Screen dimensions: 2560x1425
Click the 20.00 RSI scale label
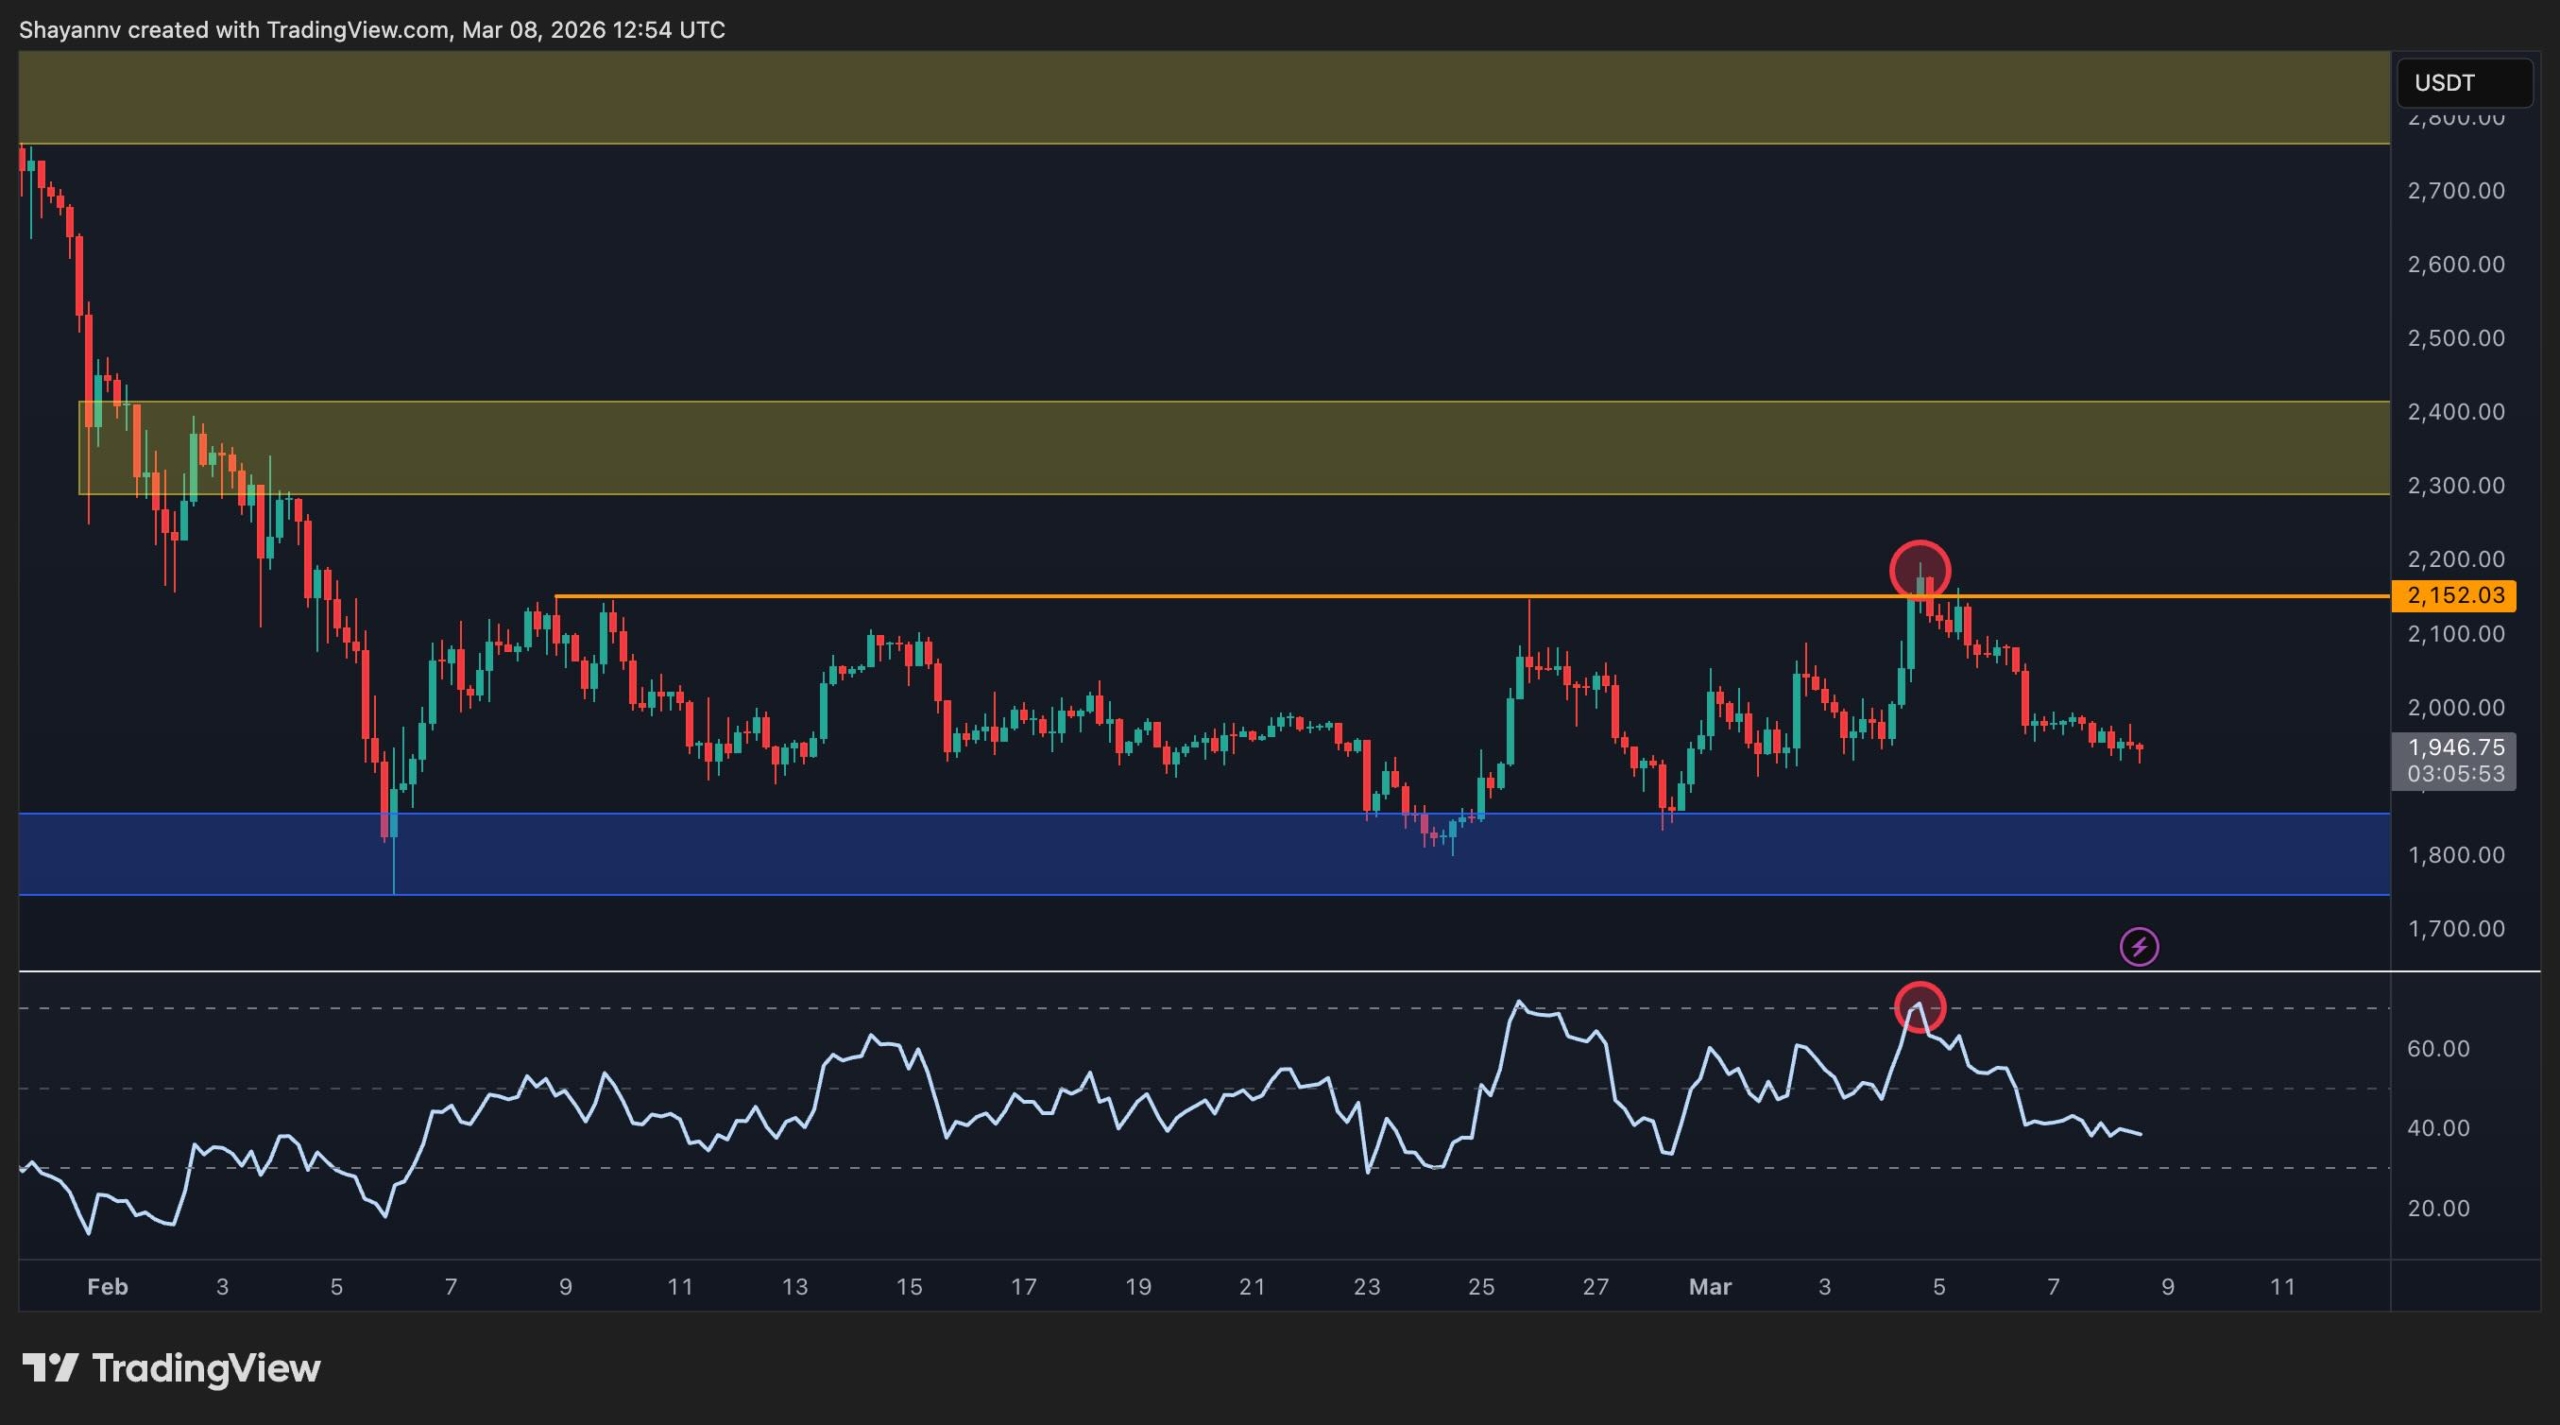click(2437, 1208)
